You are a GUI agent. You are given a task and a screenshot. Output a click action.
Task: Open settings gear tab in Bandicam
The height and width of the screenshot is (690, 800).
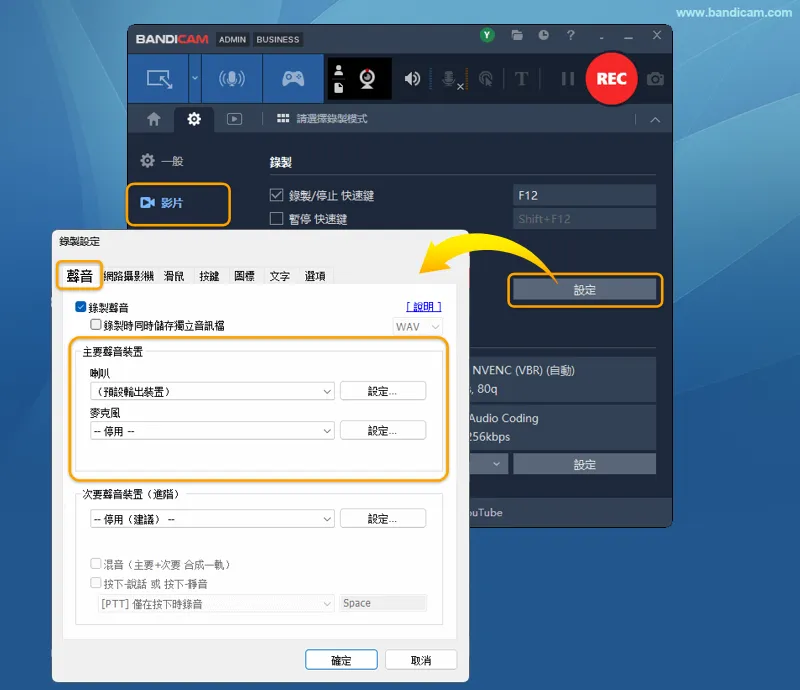click(x=194, y=119)
